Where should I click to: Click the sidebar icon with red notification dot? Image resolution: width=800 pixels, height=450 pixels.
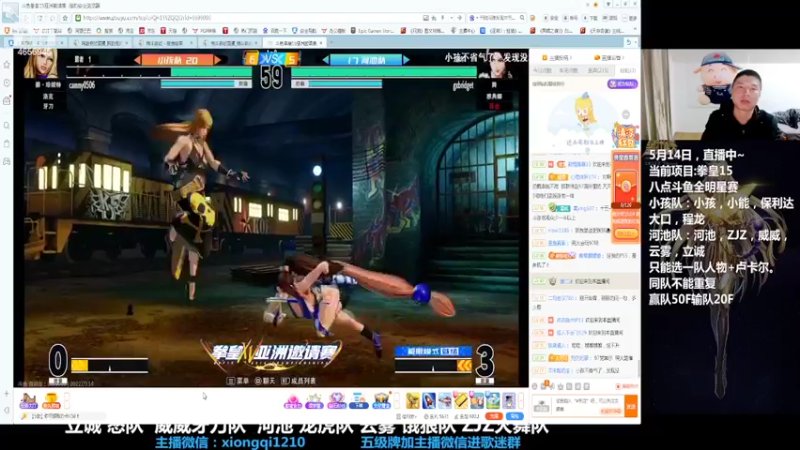tap(7, 101)
